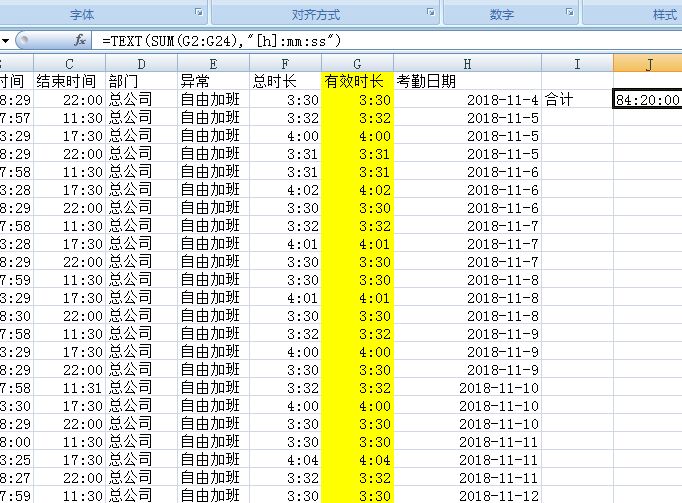Select 结束时间 22:00 in the 2018-11-4 row
Screen dimensions: 682x503
coord(70,100)
